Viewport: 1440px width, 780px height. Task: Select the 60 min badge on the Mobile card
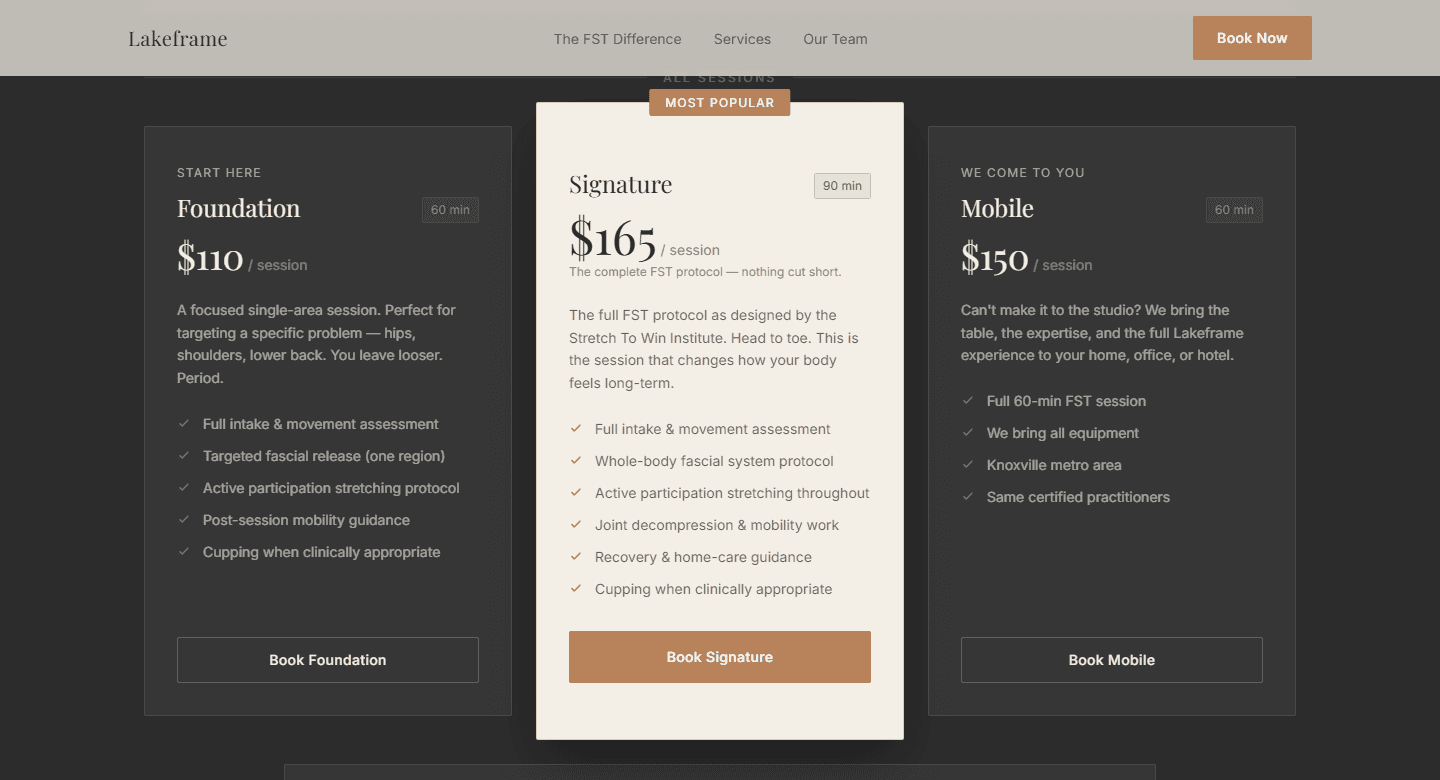tap(1233, 210)
